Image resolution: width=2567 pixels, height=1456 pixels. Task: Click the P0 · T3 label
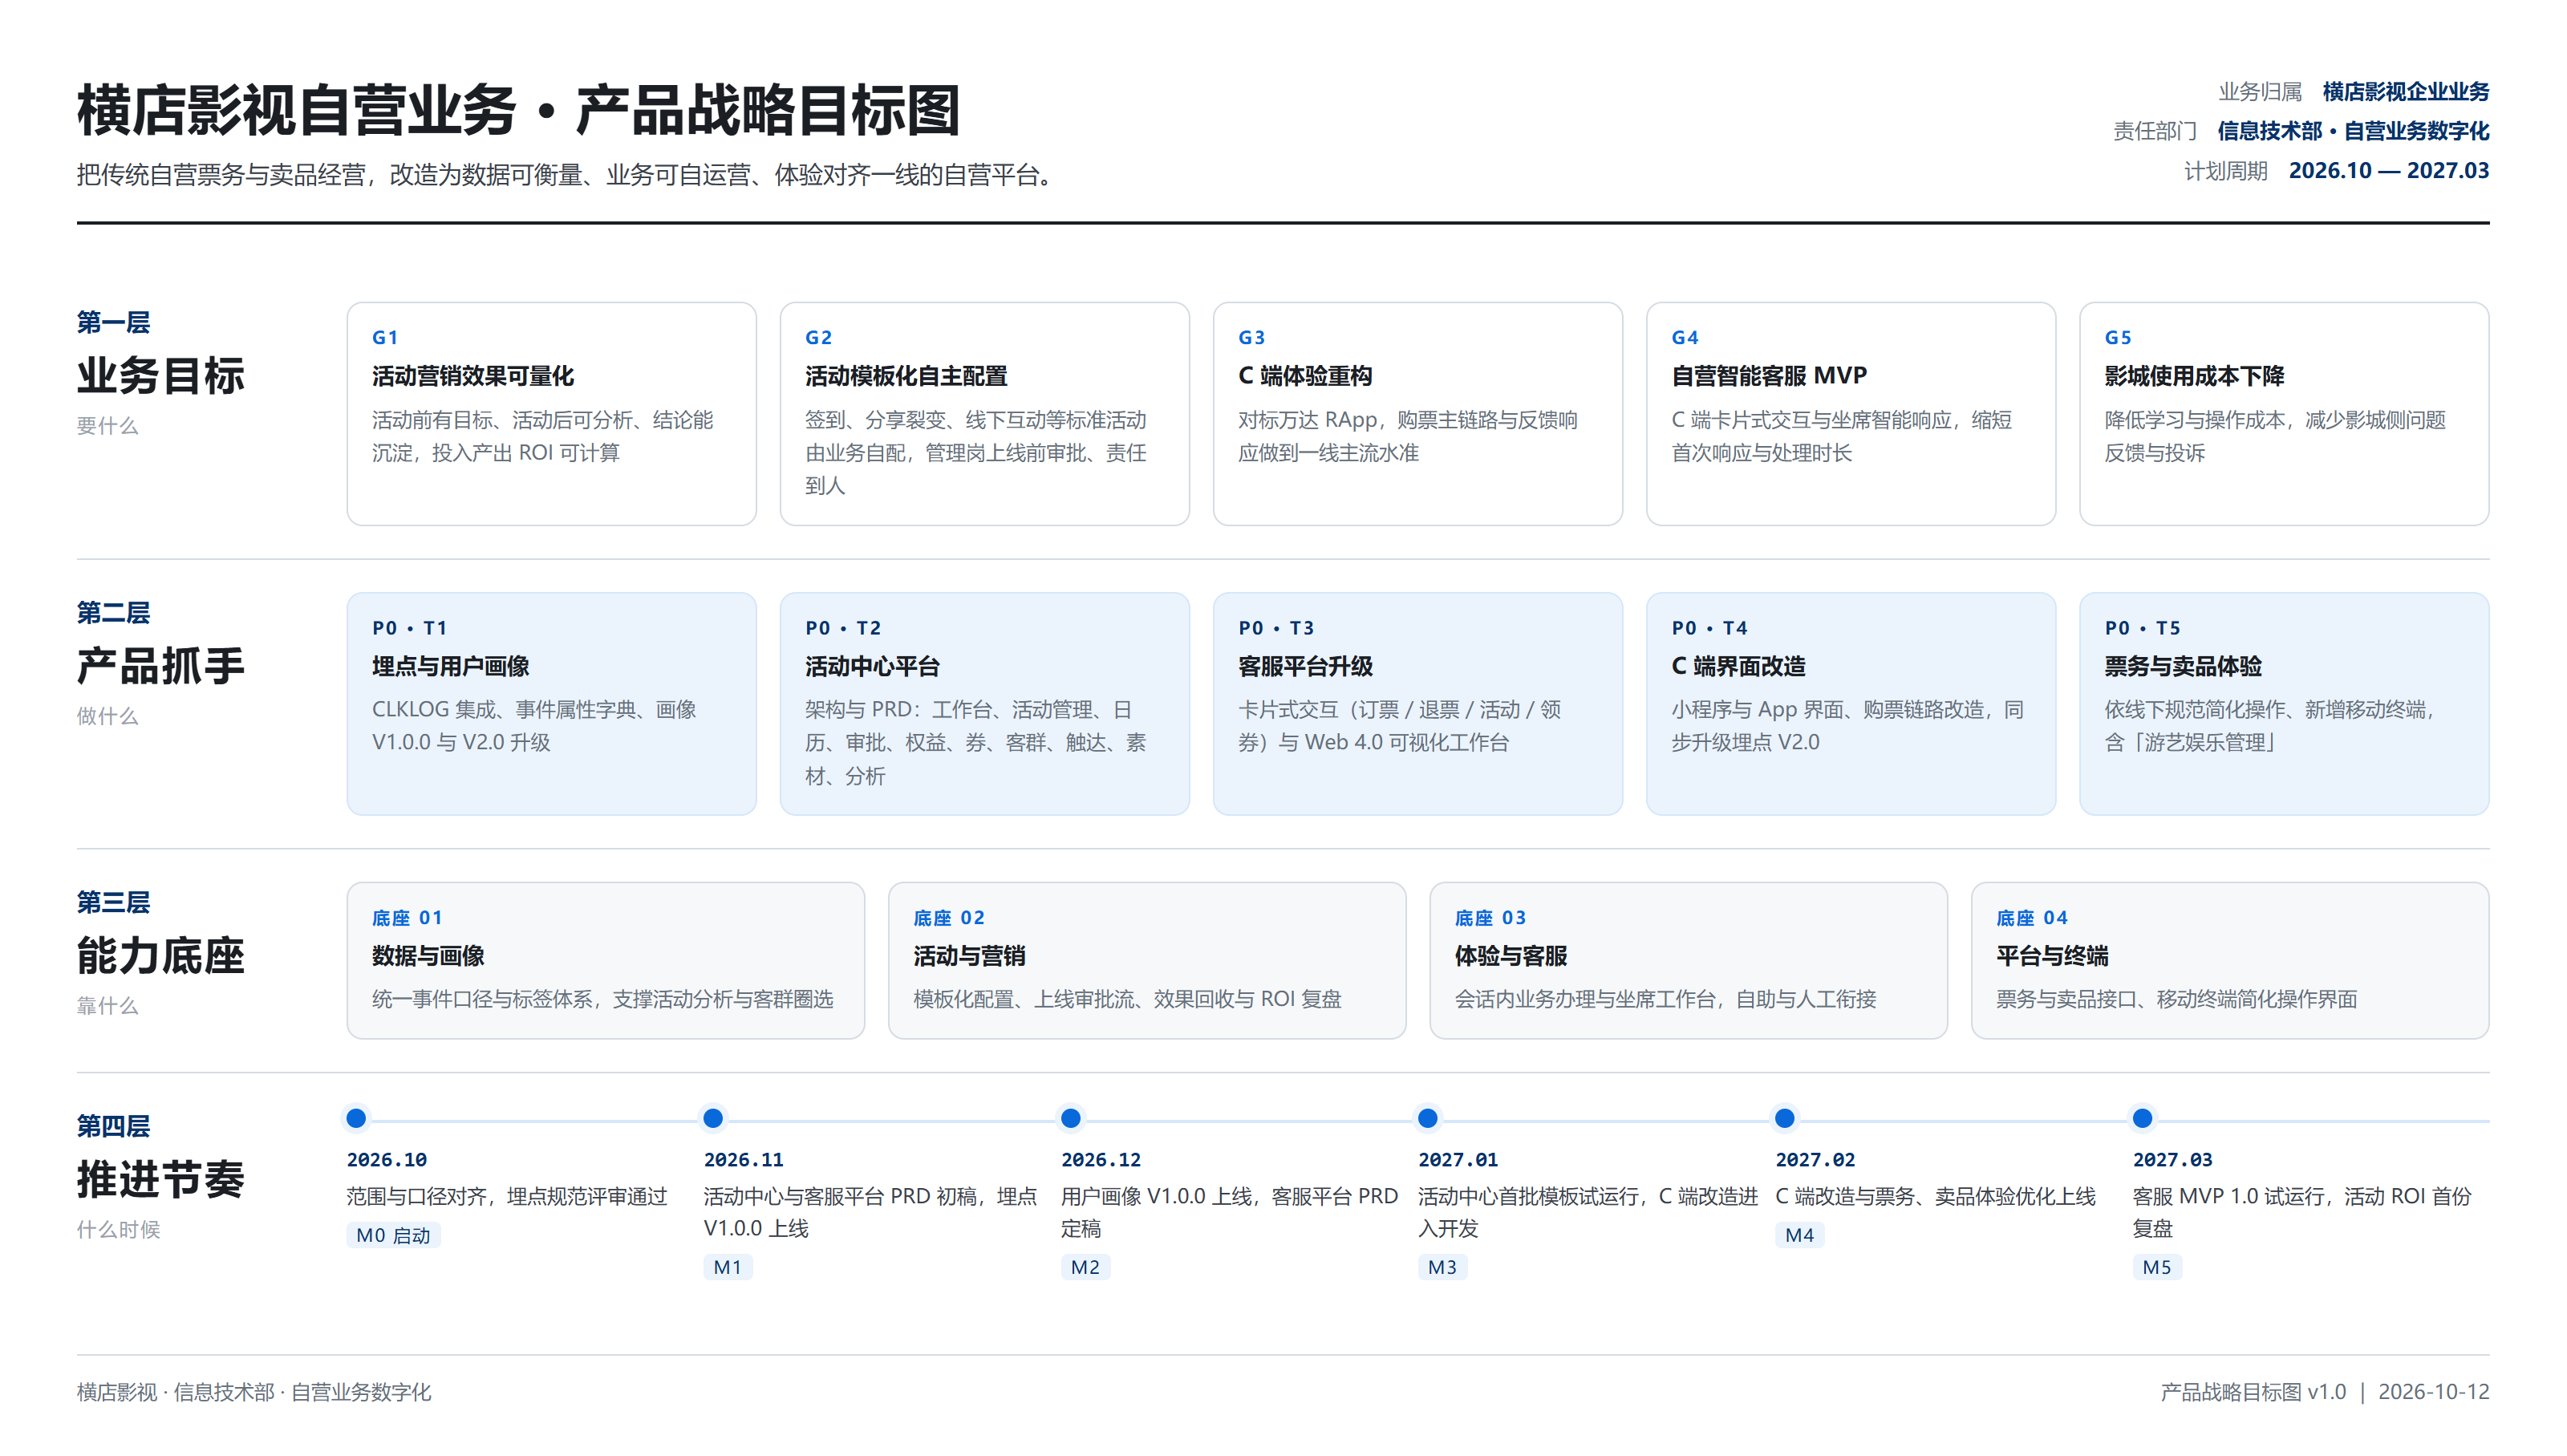(1276, 628)
